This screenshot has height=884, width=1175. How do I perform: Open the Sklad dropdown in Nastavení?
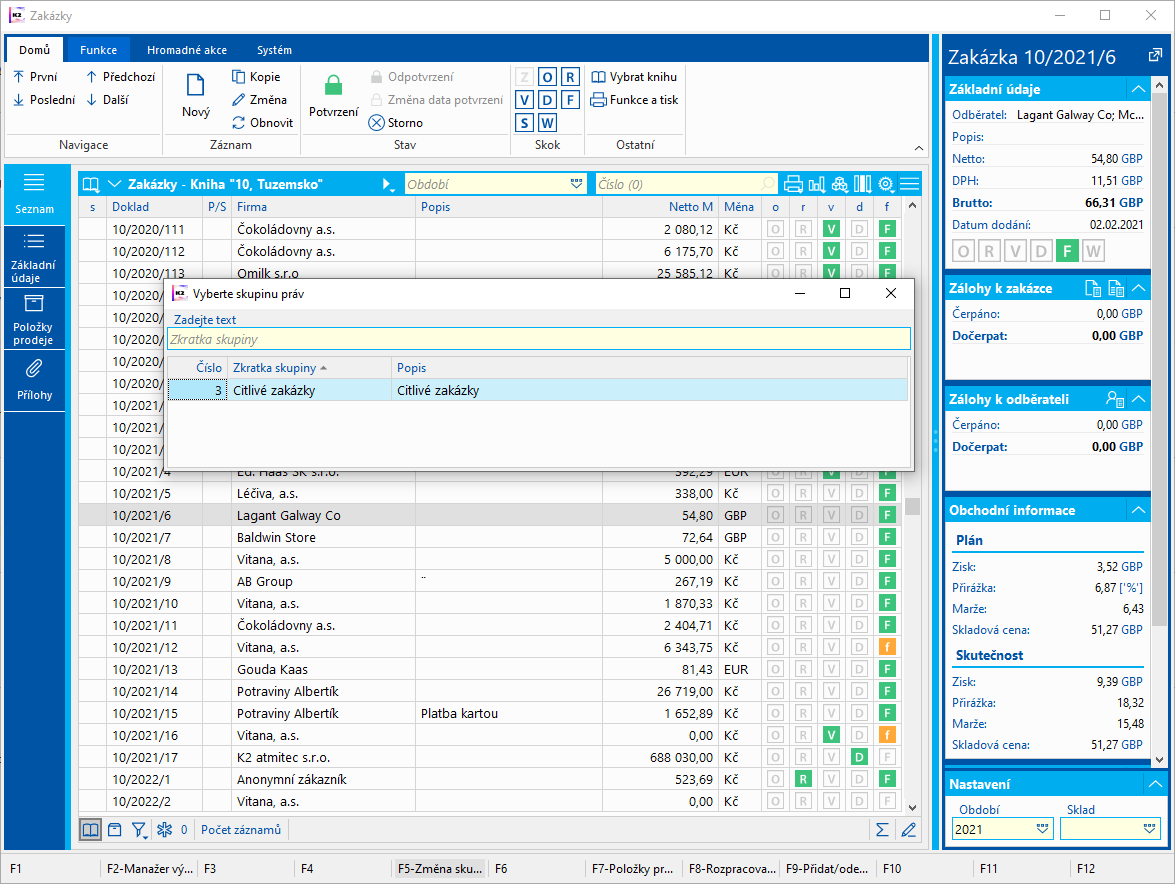click(x=1149, y=829)
